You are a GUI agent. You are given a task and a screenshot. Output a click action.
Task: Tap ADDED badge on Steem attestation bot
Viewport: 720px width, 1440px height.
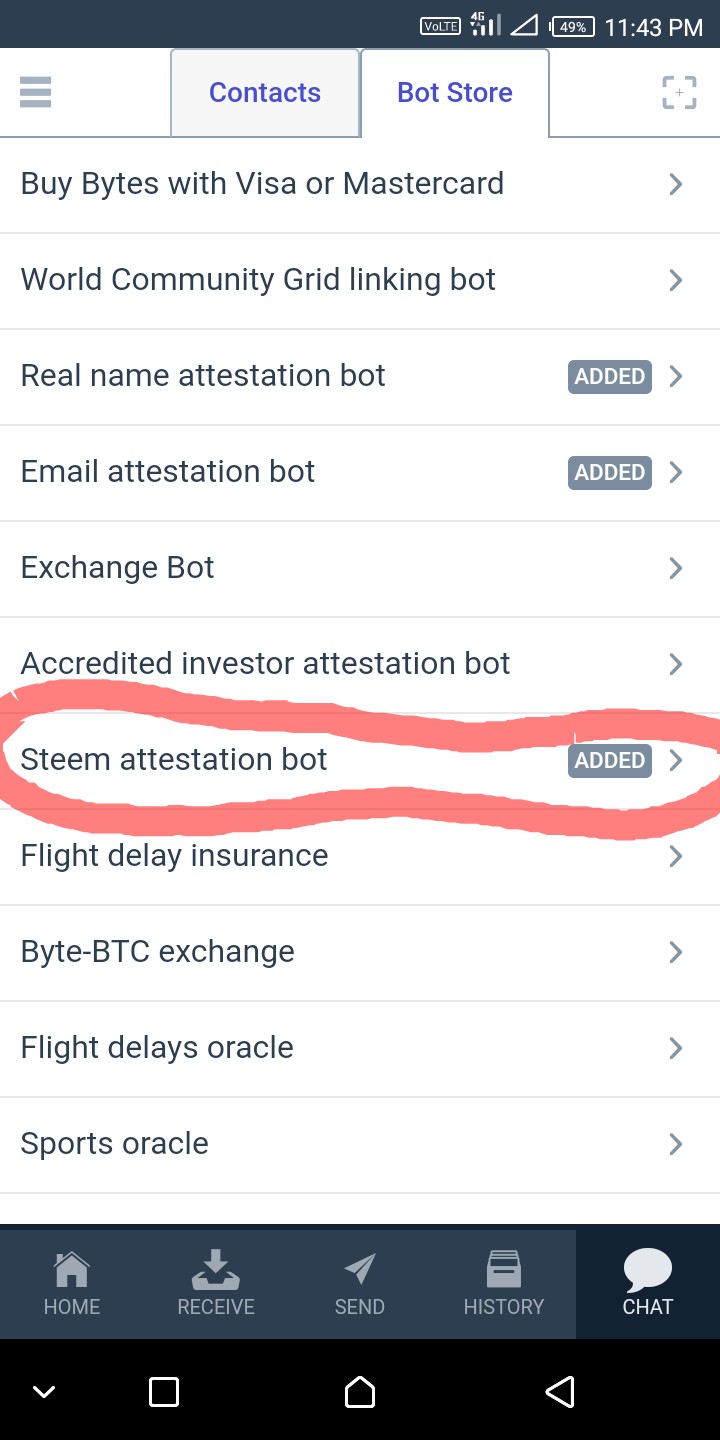point(610,760)
